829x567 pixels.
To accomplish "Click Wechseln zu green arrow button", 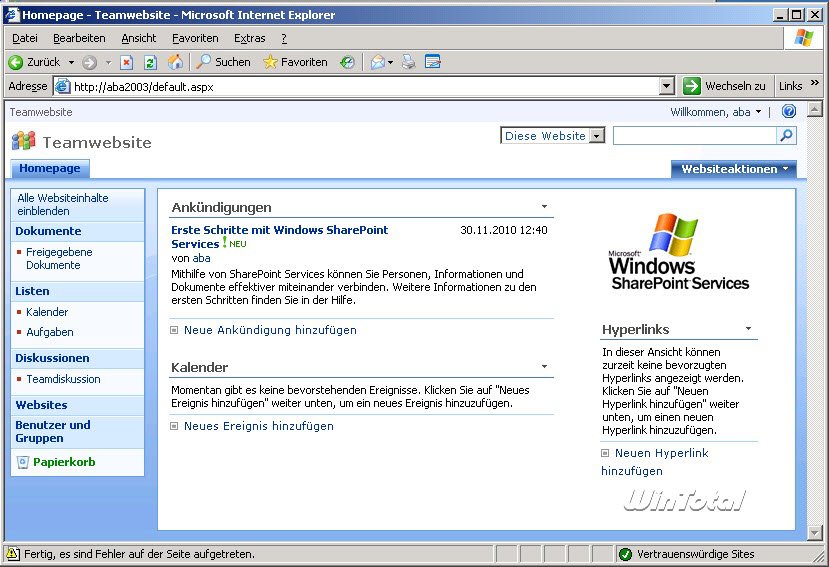I will [692, 86].
